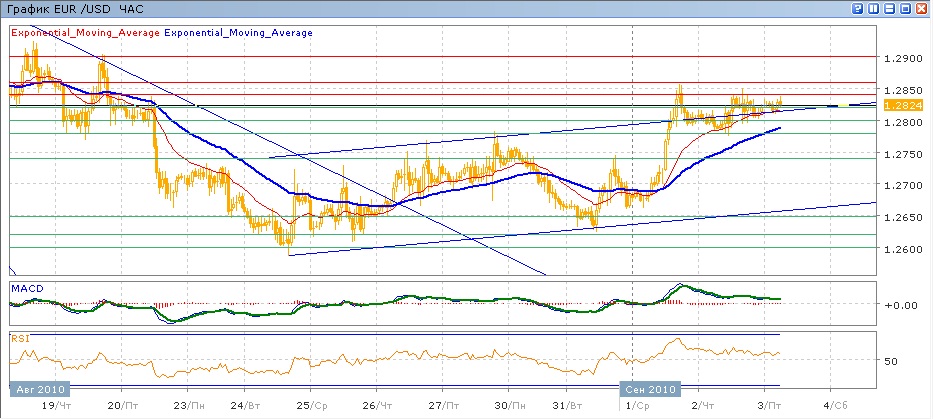Close the EUR/USD chart window
The width and height of the screenshot is (933, 419).
[922, 8]
